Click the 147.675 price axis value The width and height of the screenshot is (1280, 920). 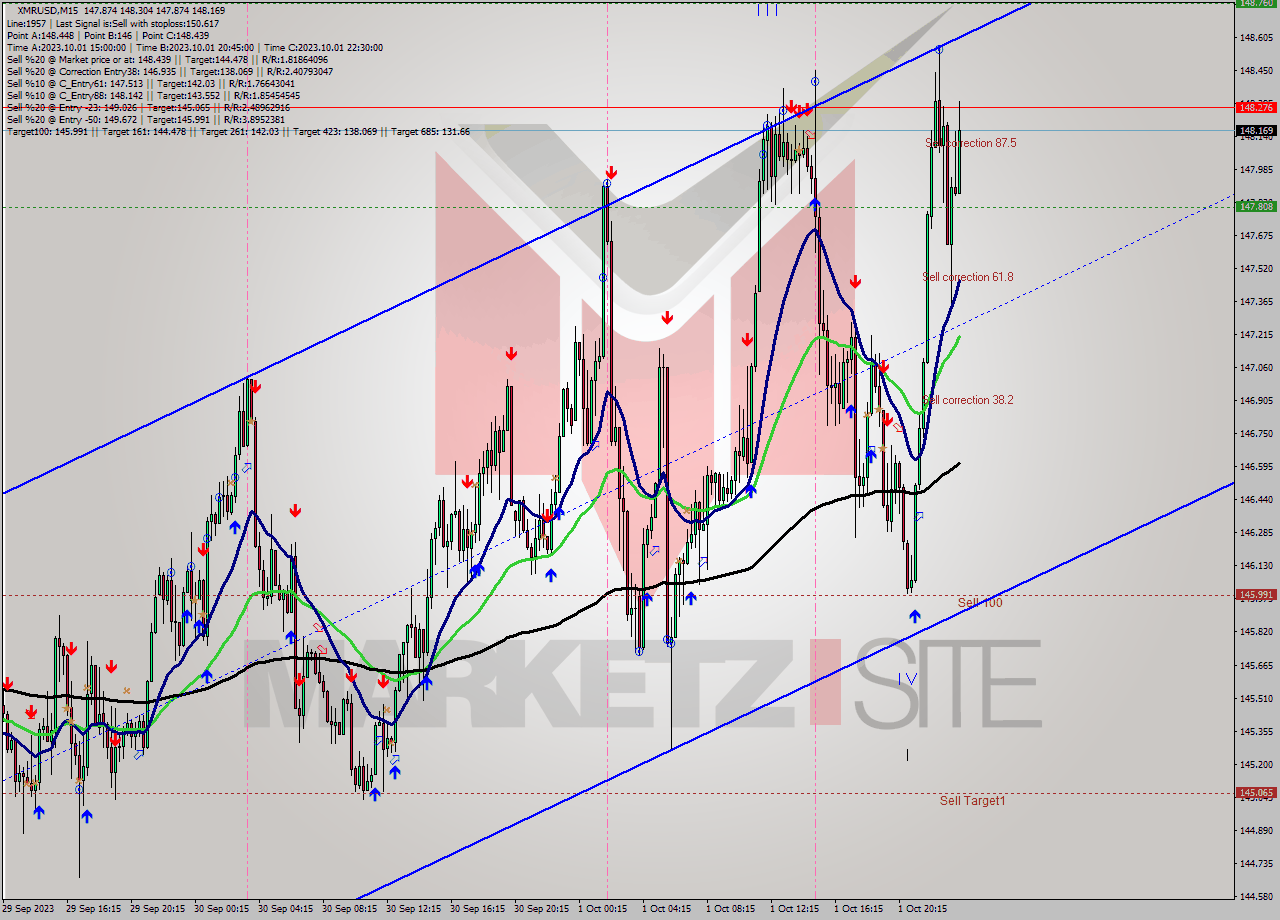1256,235
